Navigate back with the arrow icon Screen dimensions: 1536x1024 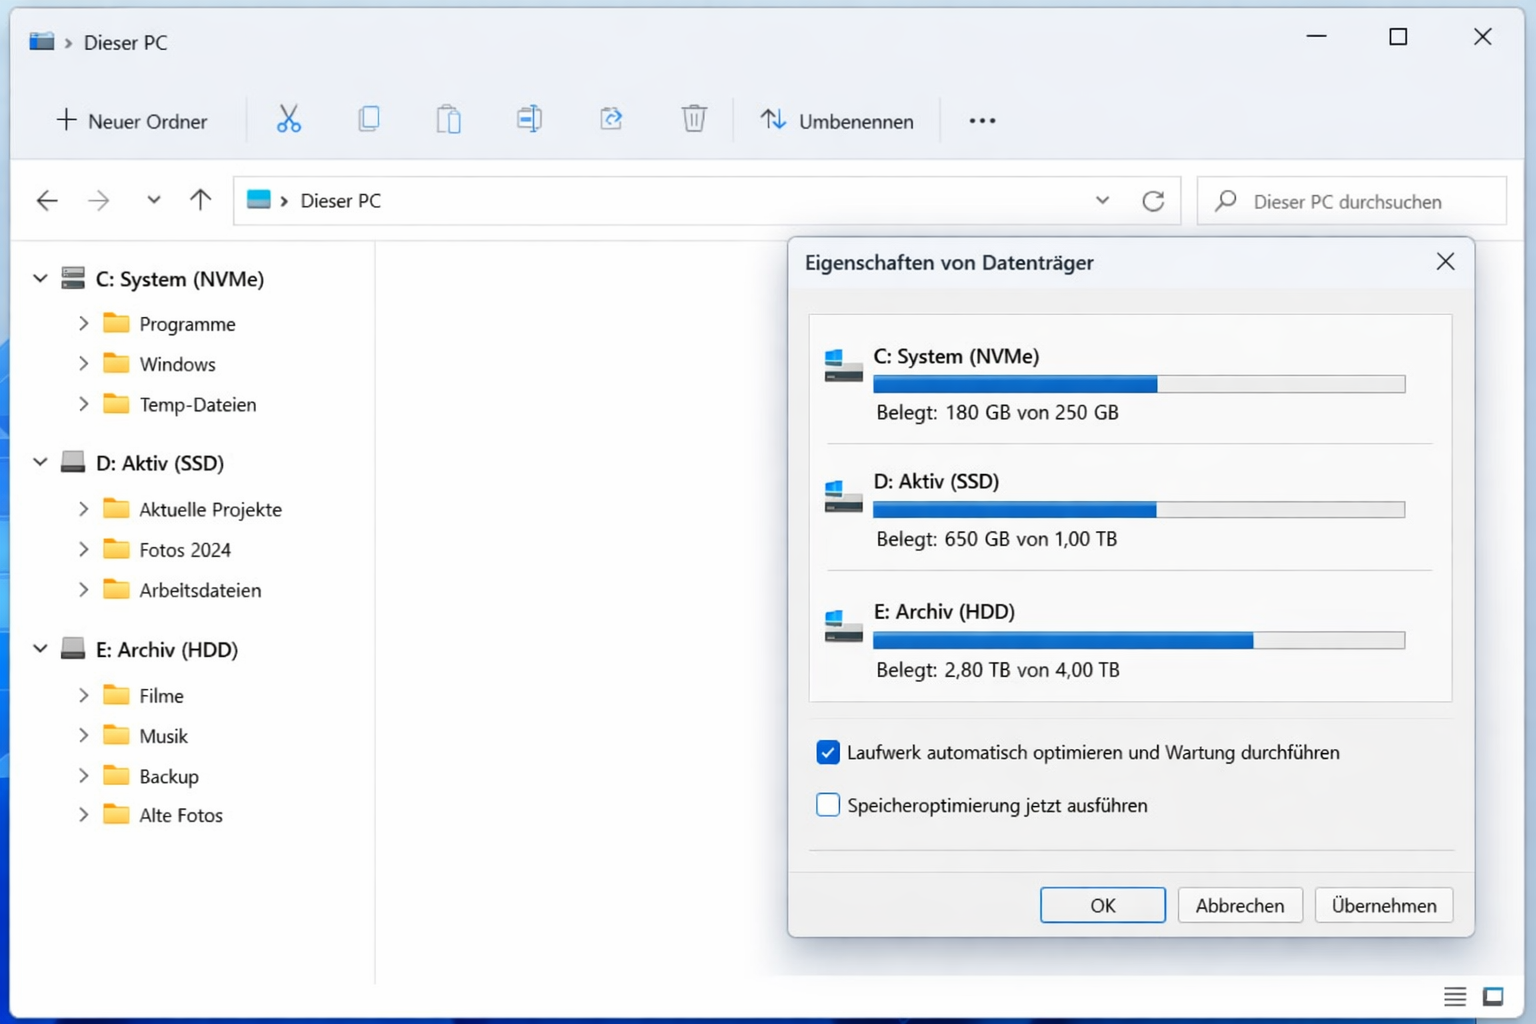click(x=47, y=200)
